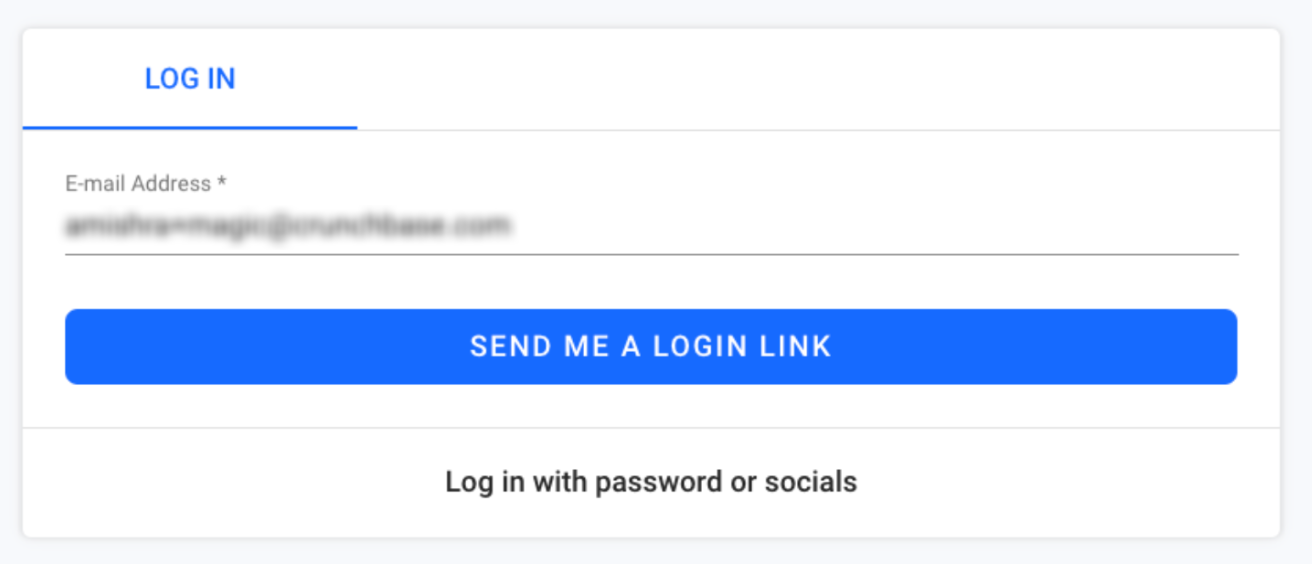Select the LOG IN tab header

190,79
